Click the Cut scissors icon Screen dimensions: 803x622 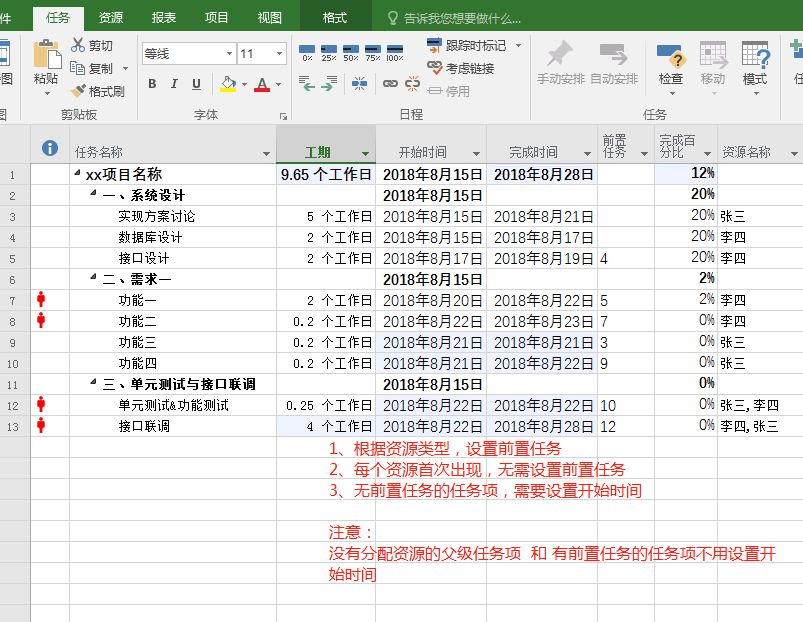(78, 45)
